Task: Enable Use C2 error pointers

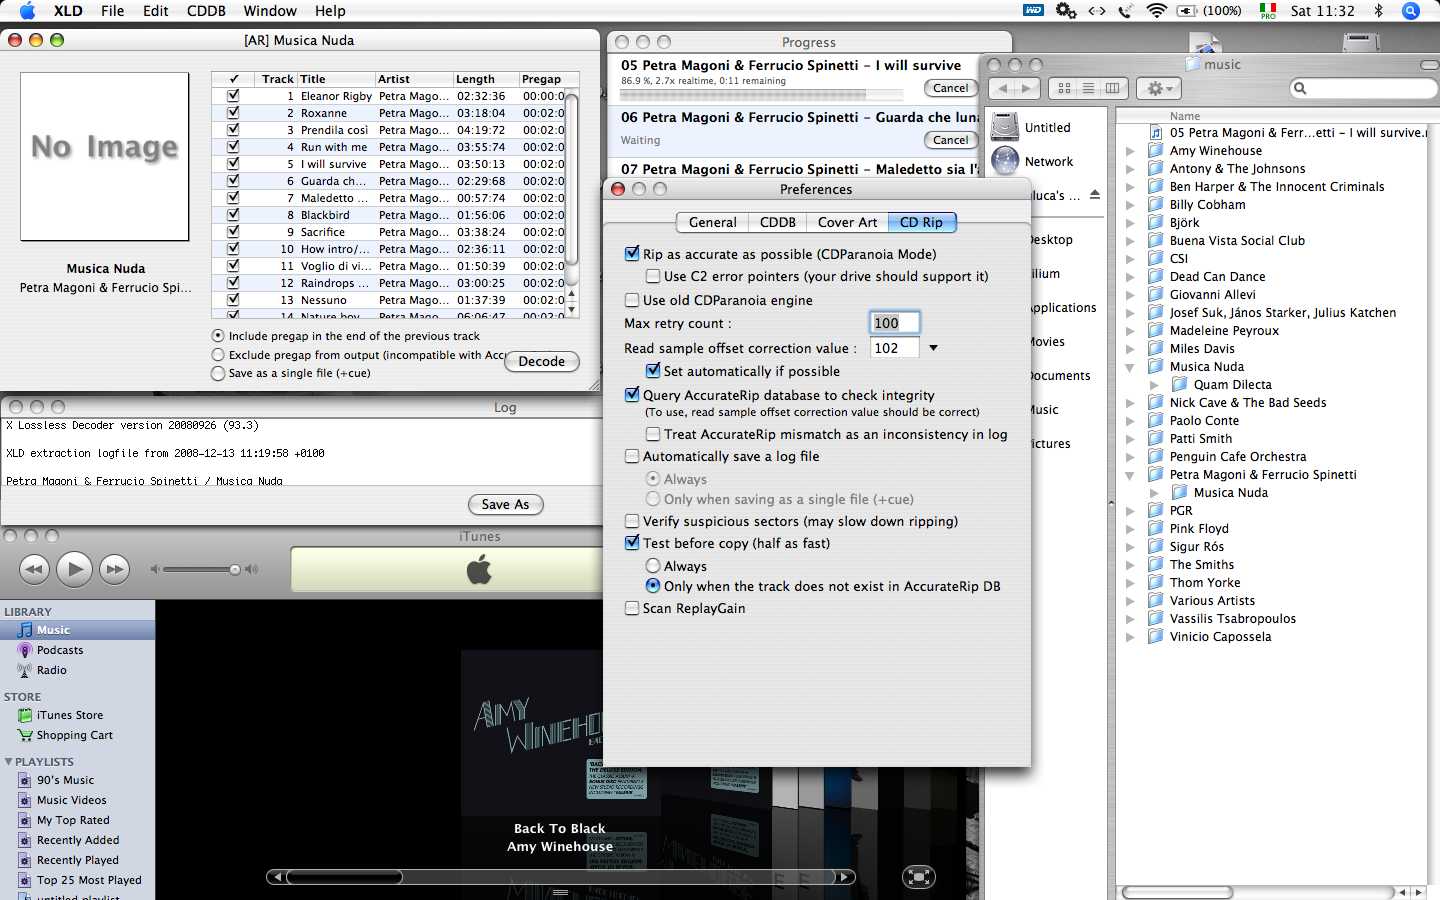Action: (653, 276)
